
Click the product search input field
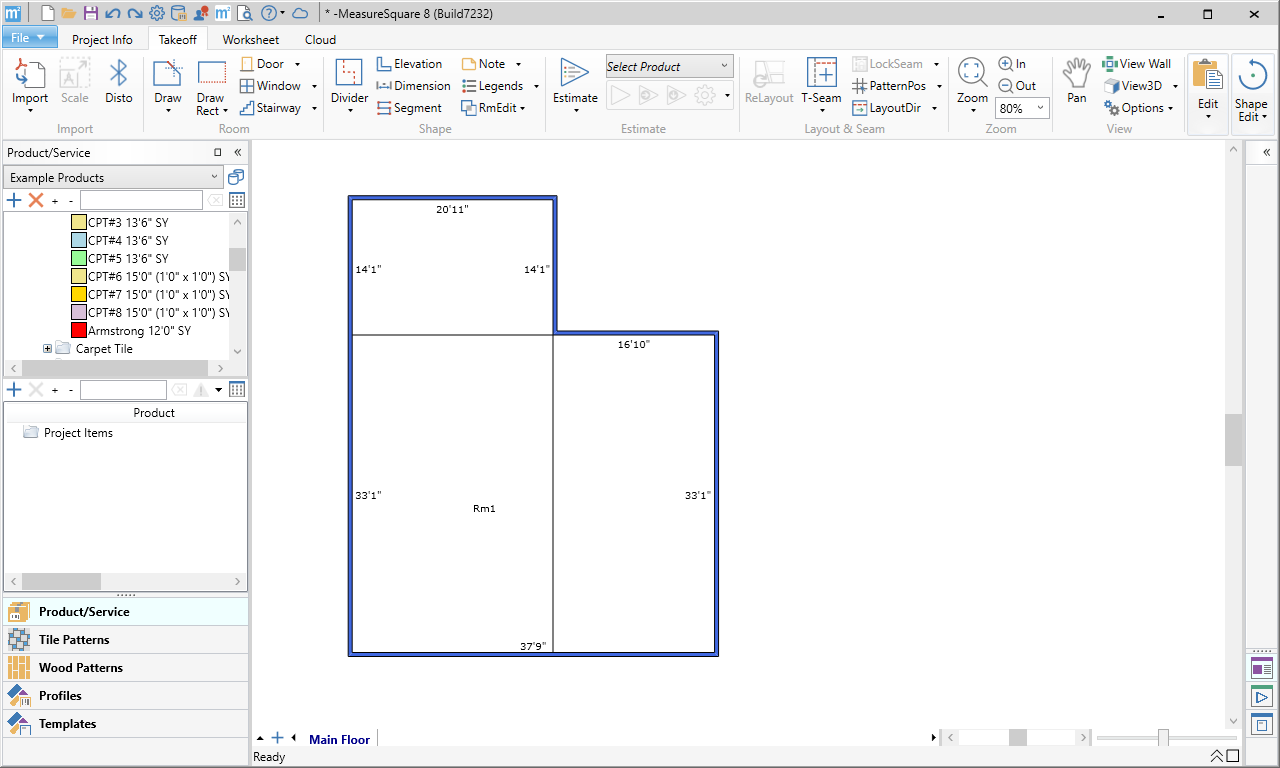141,200
